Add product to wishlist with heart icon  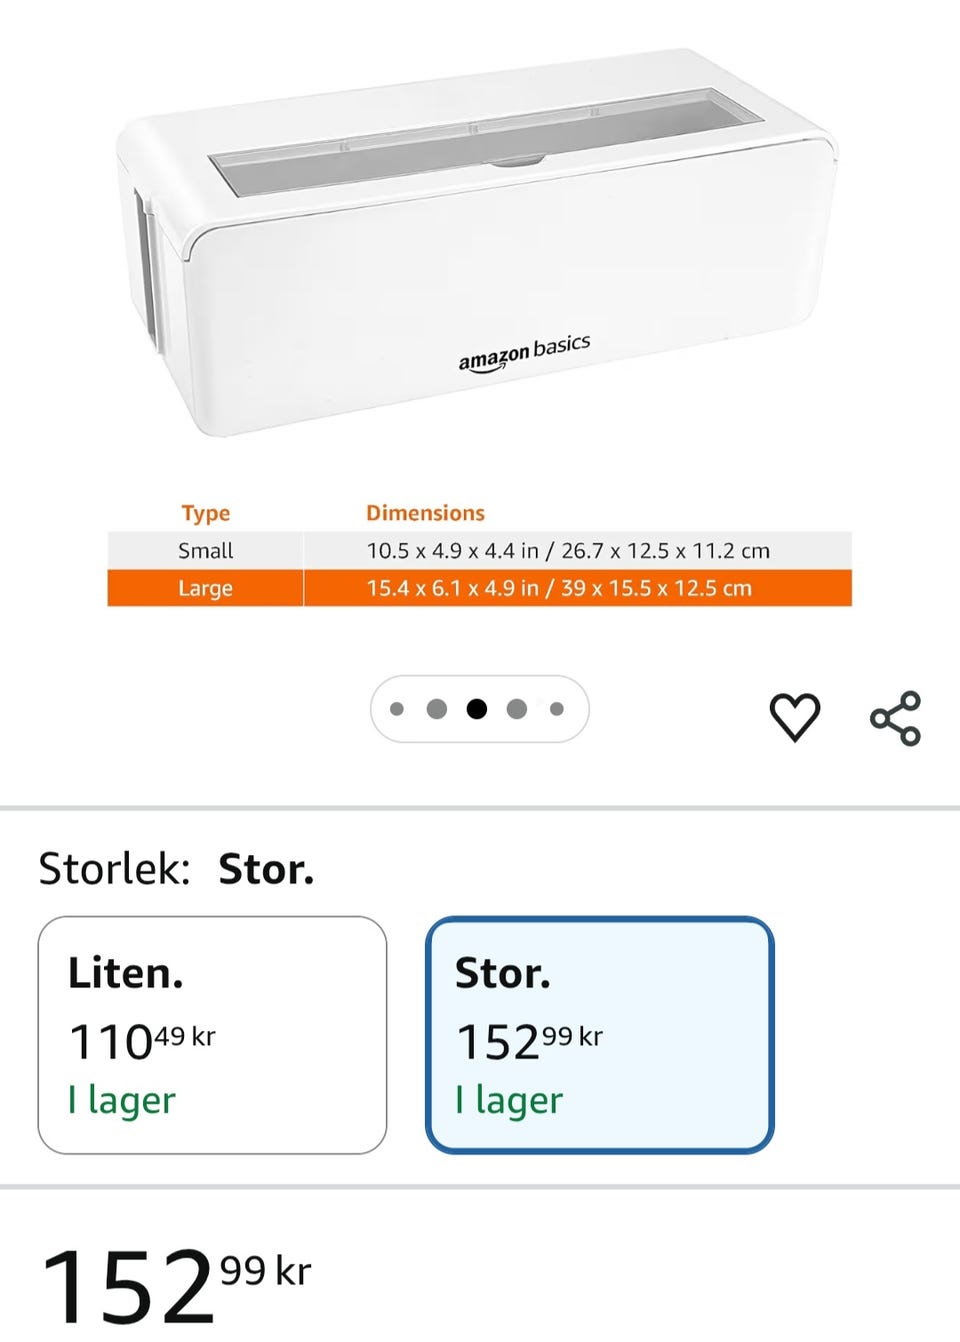pos(795,717)
